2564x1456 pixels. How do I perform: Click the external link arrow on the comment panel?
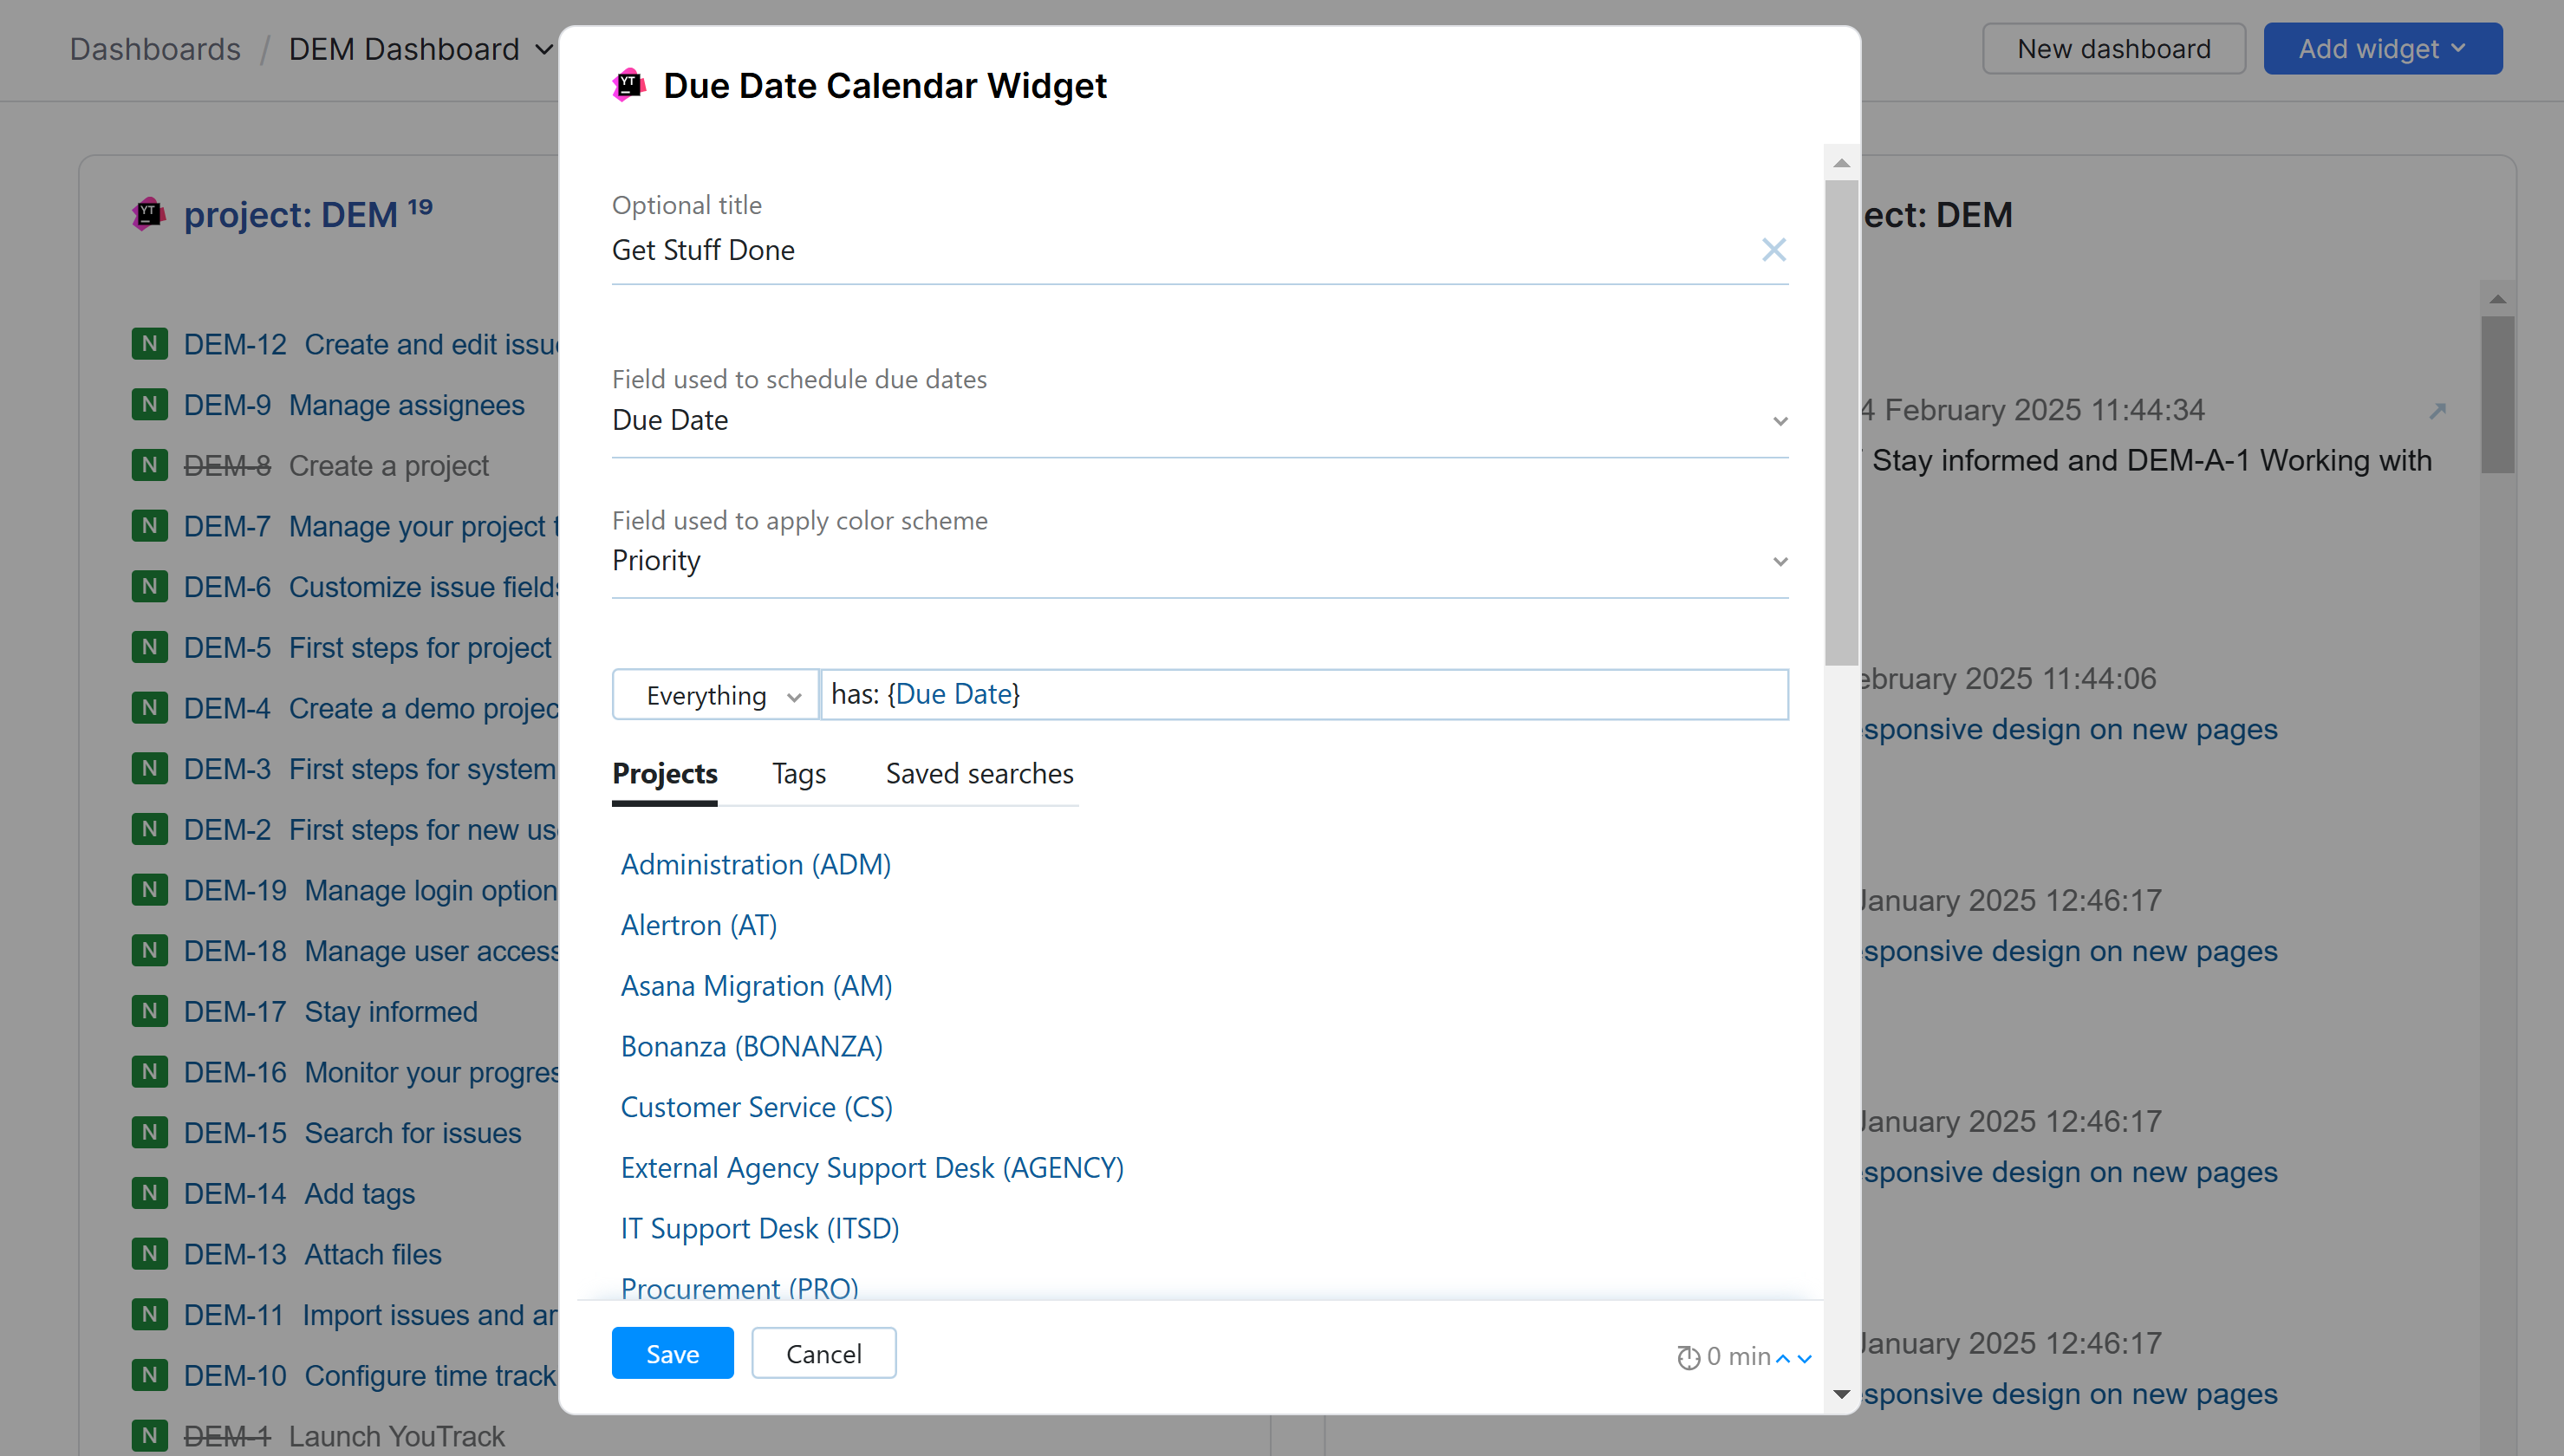coord(2440,410)
